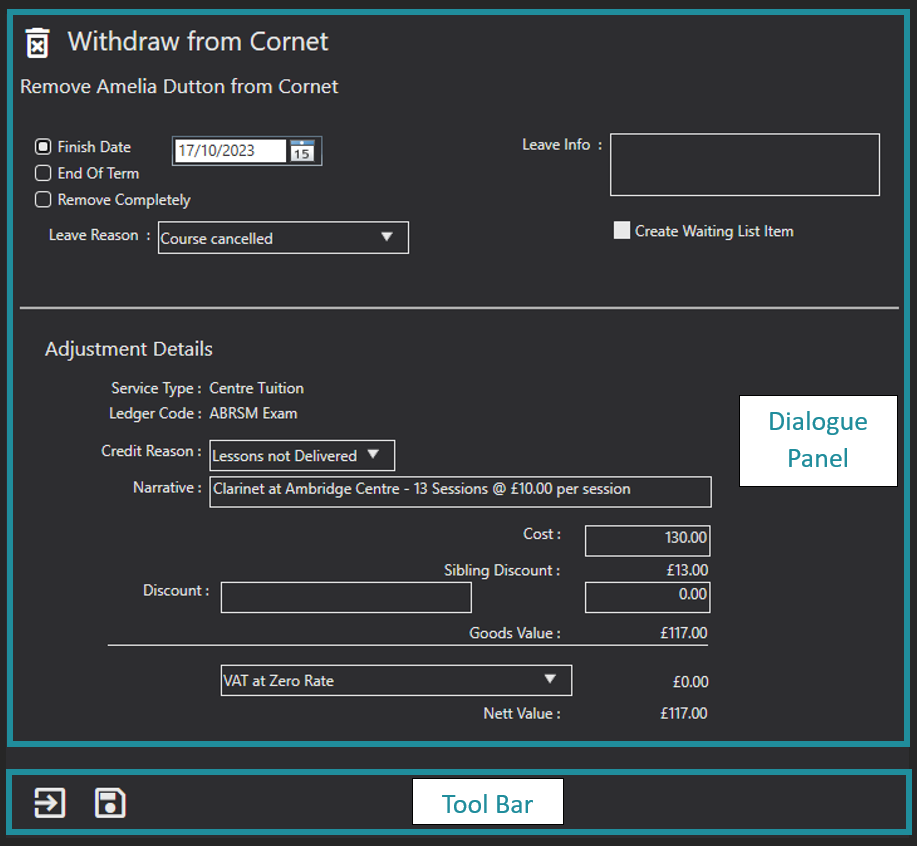Click the Cost field showing 130.00
This screenshot has width=917, height=846.
tap(647, 540)
